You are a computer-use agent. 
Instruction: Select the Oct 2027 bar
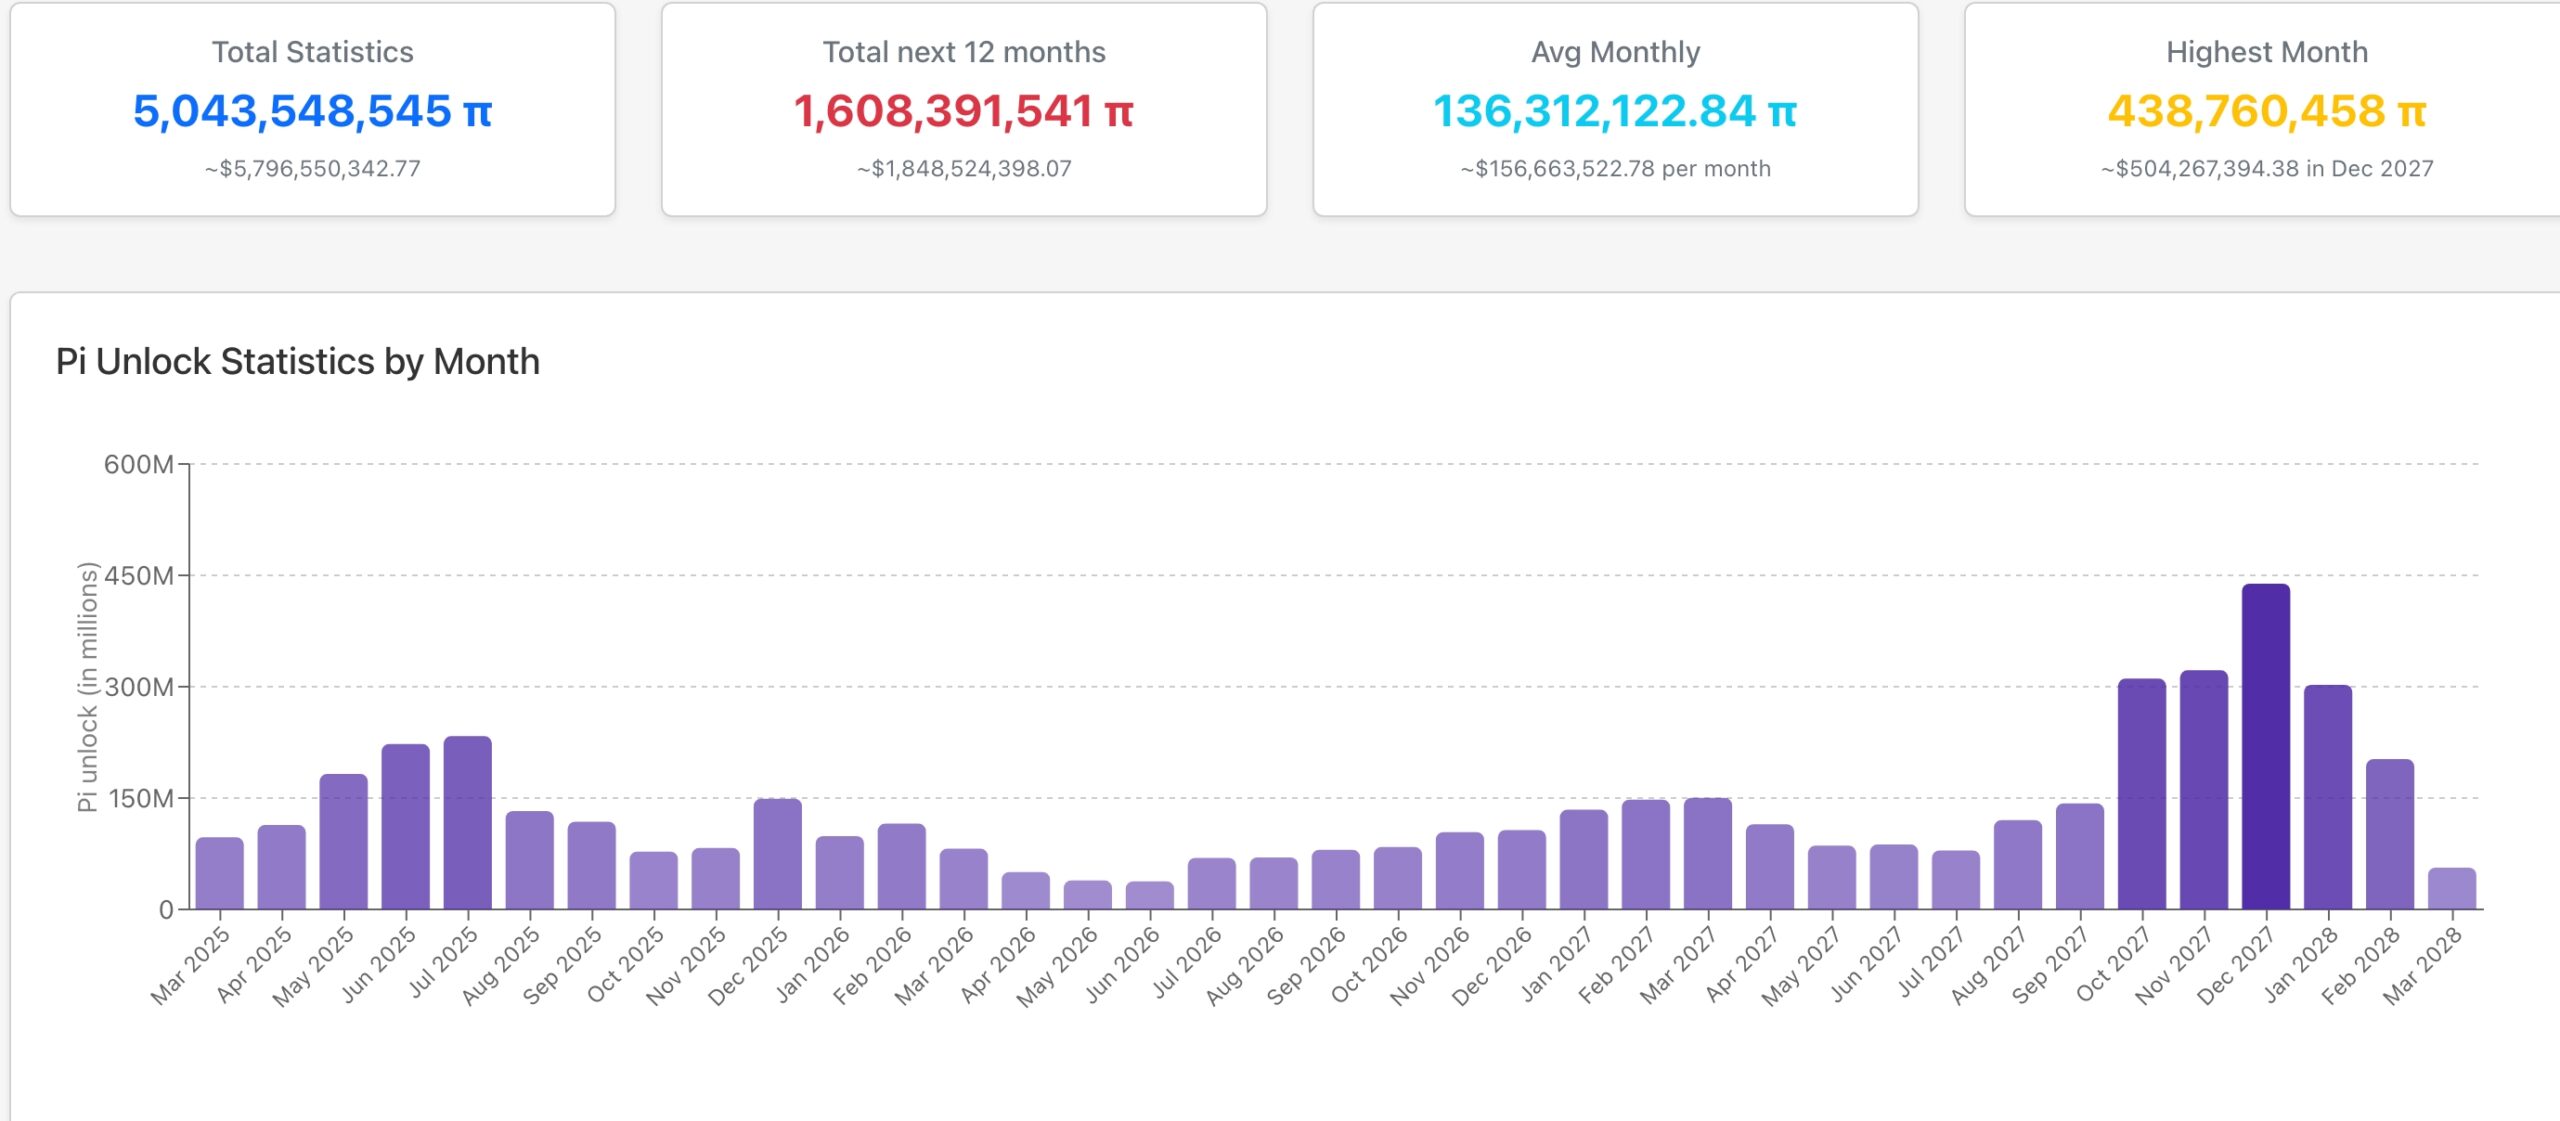point(2141,794)
